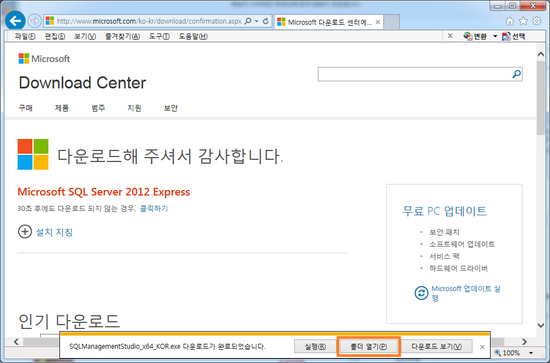This screenshot has height=363, width=550.
Task: Click the 변환 toolbar button
Action: click(475, 36)
